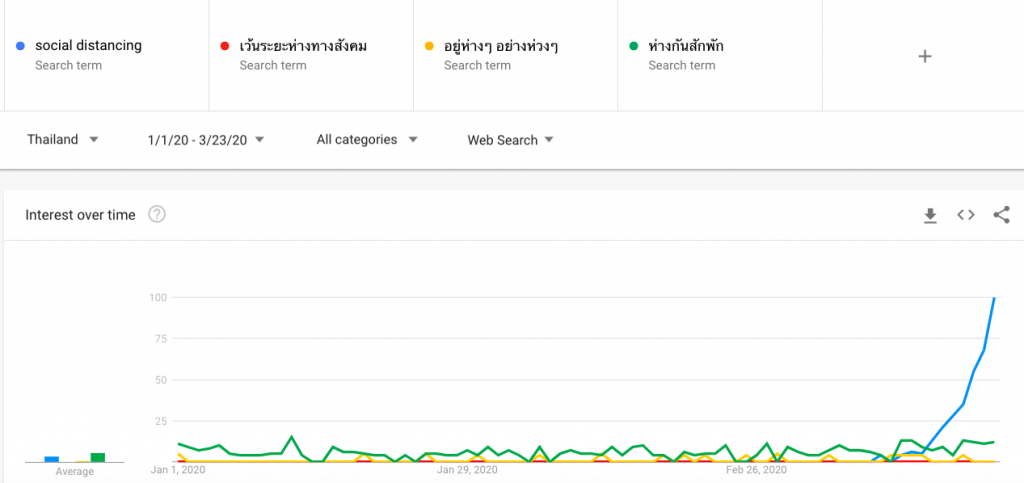Expand the Web Search type dropdown
The image size is (1024, 483).
(511, 140)
